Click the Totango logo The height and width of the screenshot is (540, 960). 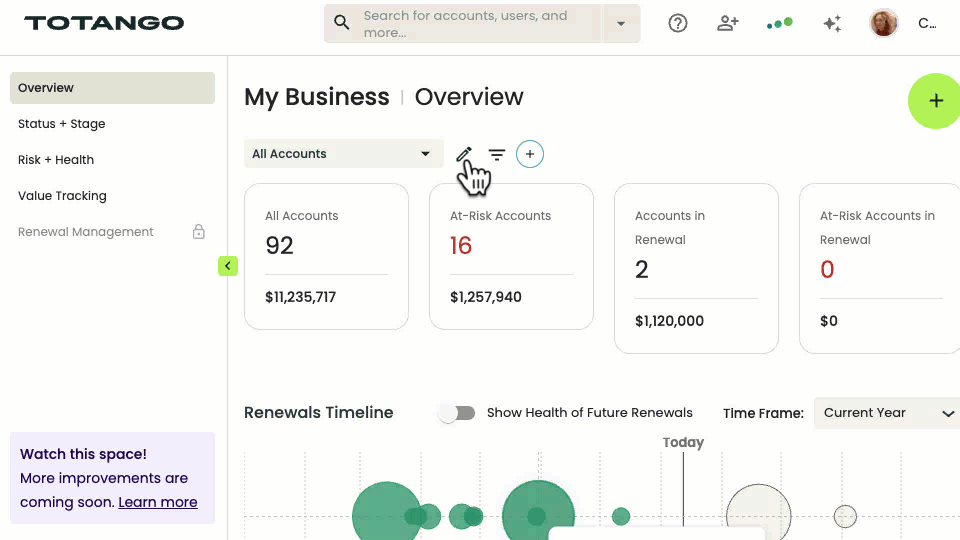104,23
